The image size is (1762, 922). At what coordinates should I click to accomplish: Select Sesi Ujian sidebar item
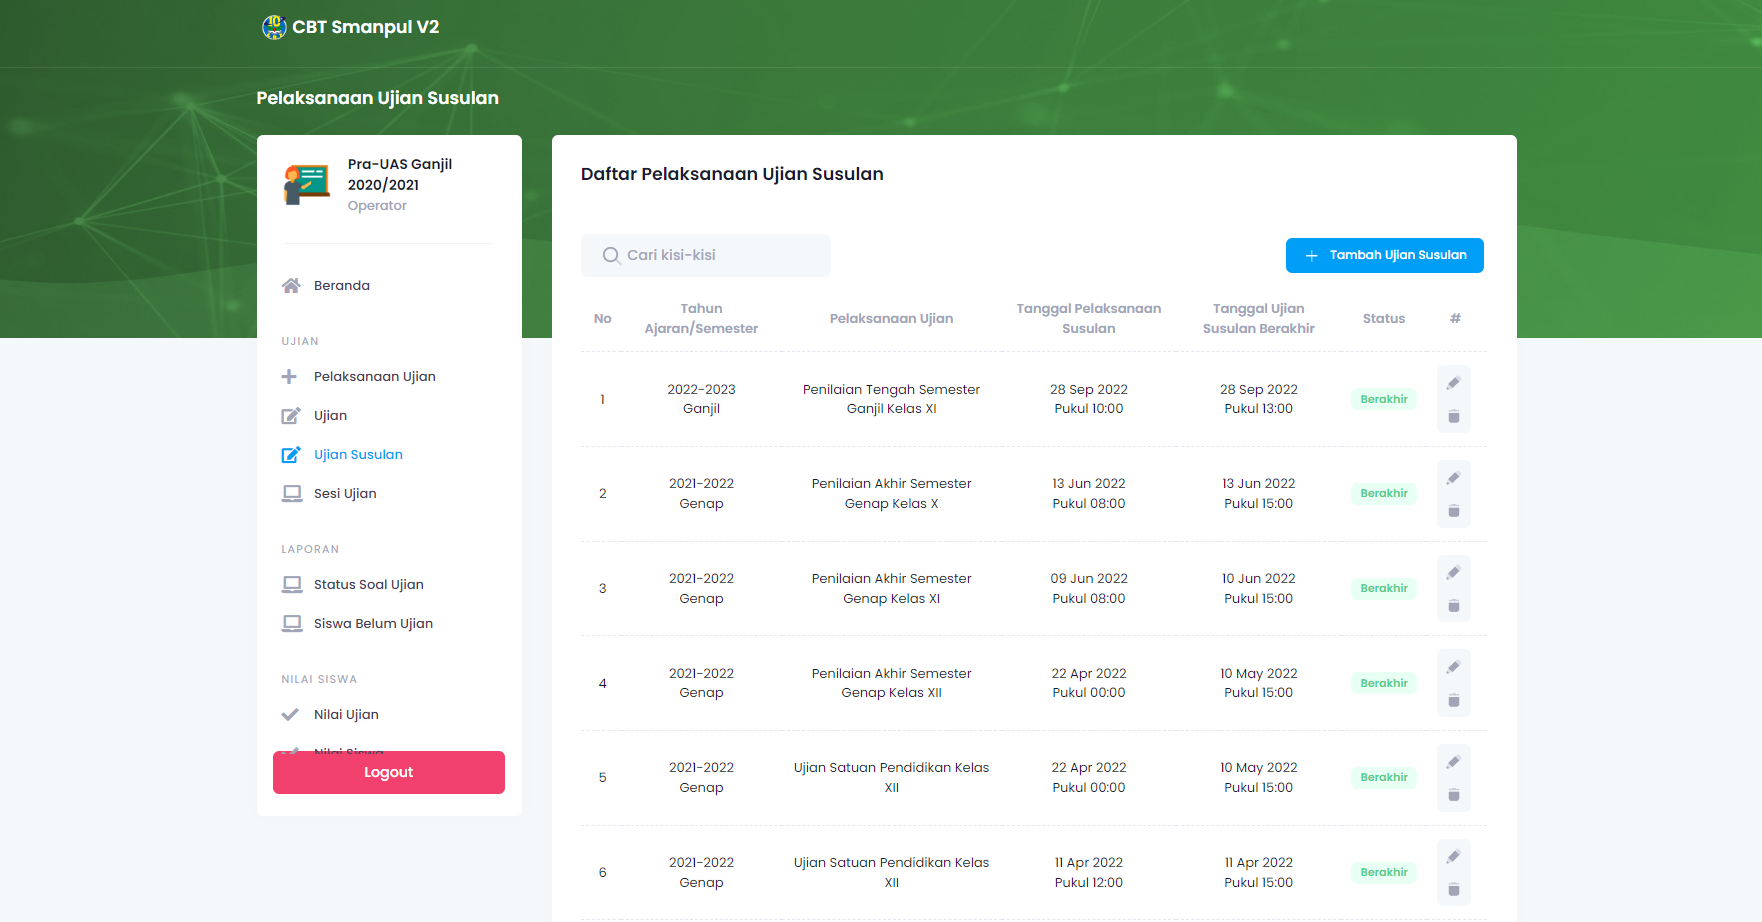(x=345, y=494)
